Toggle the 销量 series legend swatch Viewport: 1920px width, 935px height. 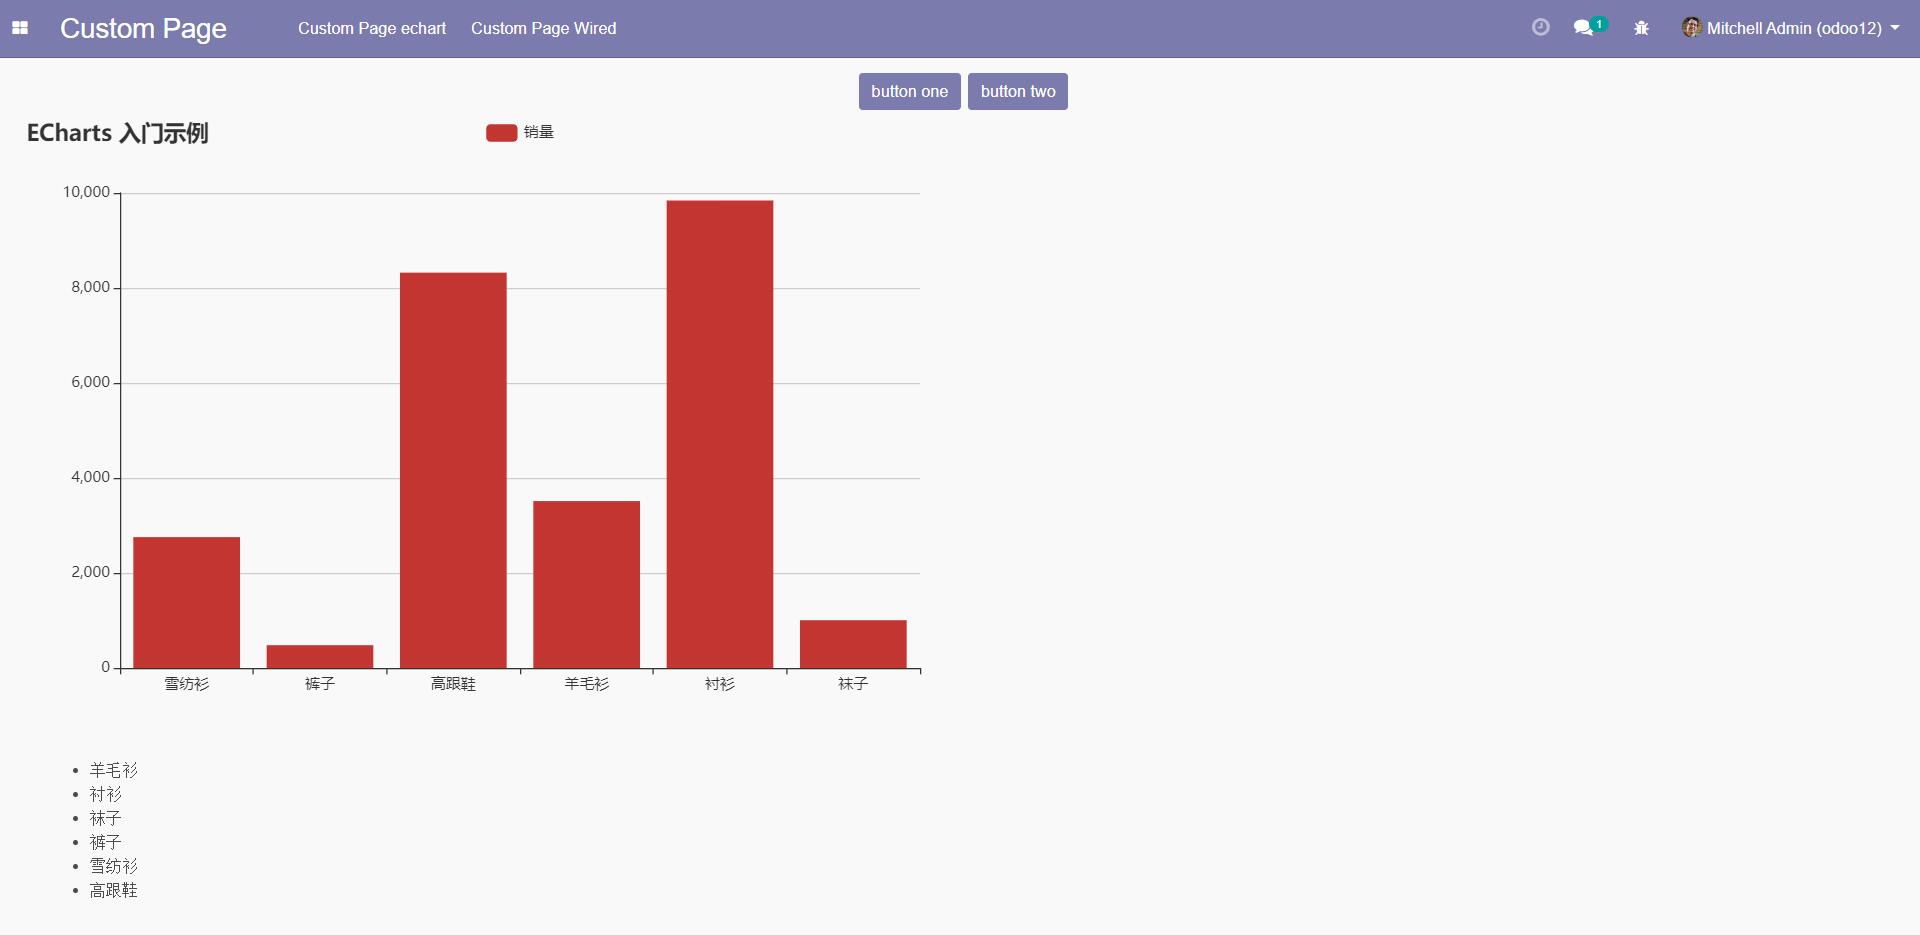[501, 133]
